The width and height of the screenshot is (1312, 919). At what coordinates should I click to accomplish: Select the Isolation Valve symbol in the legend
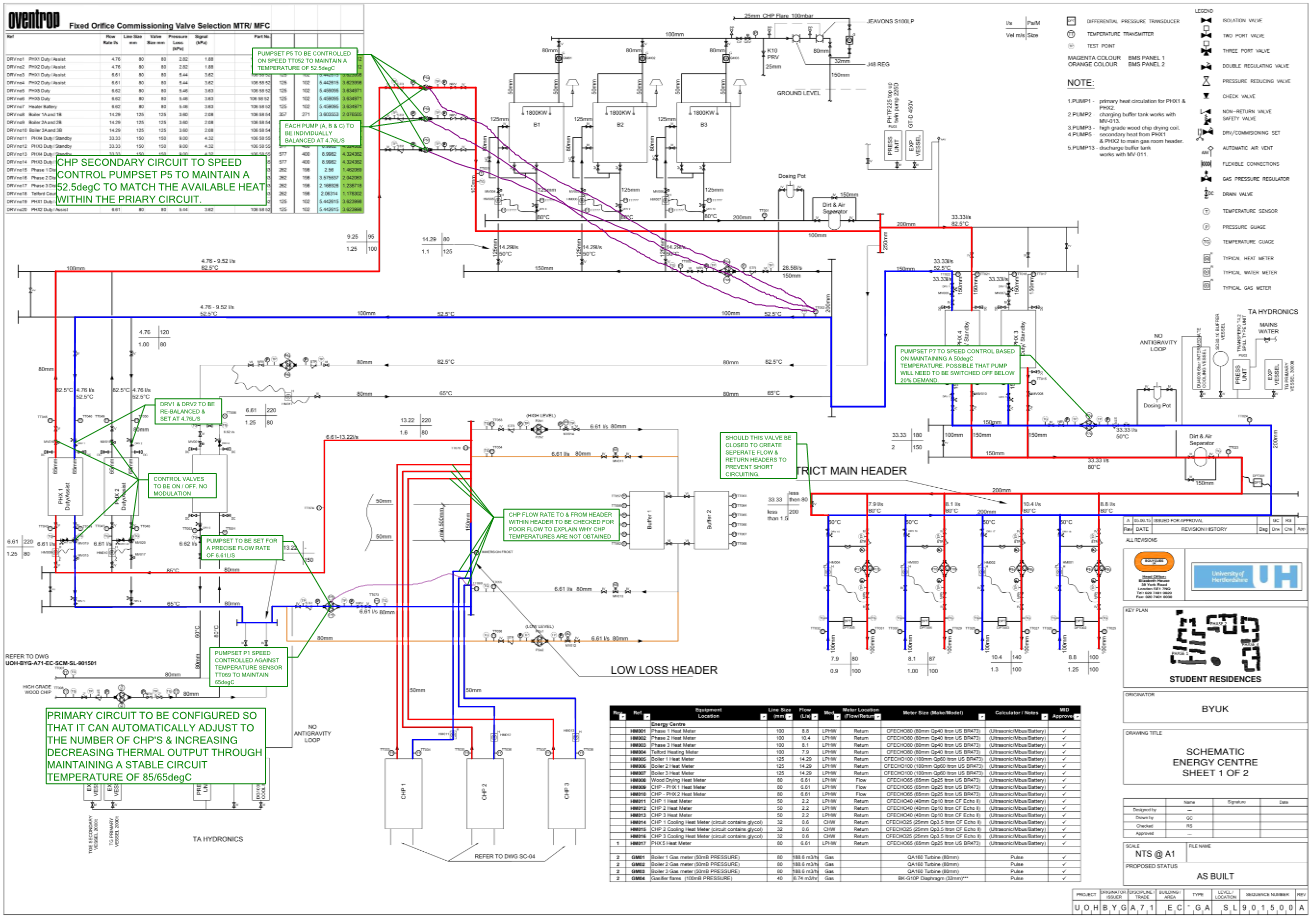click(x=1205, y=21)
